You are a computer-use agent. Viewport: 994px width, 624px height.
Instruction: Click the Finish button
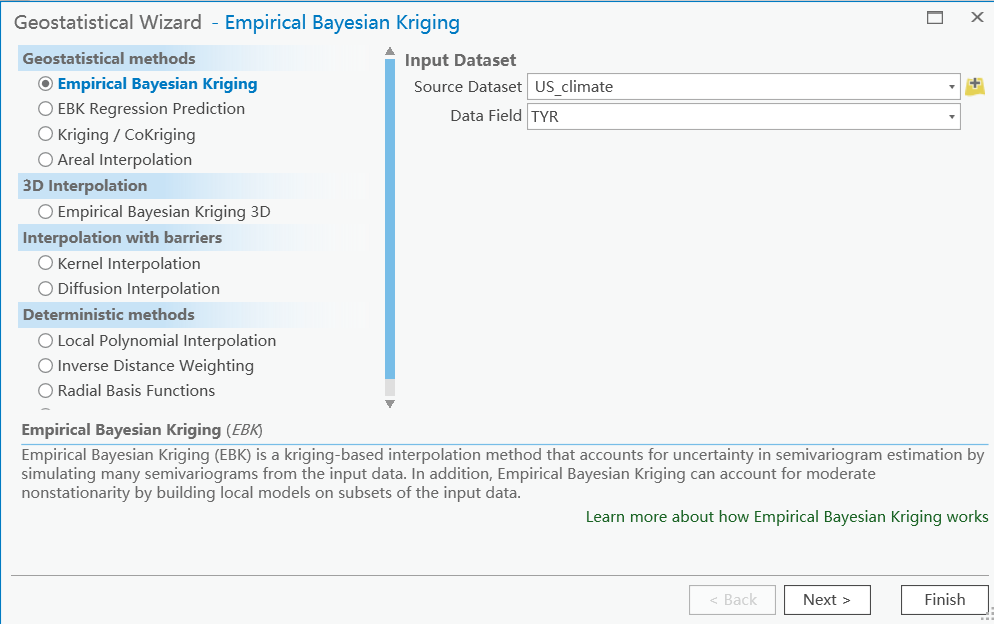point(944,600)
